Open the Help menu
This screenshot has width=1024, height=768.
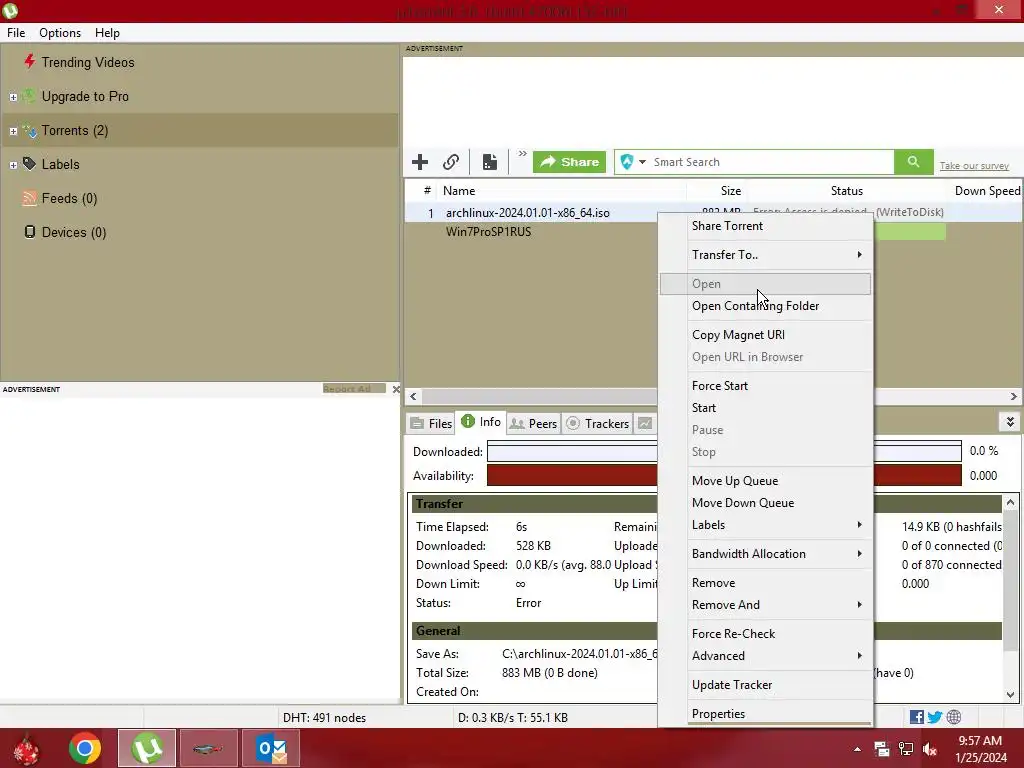[x=107, y=33]
